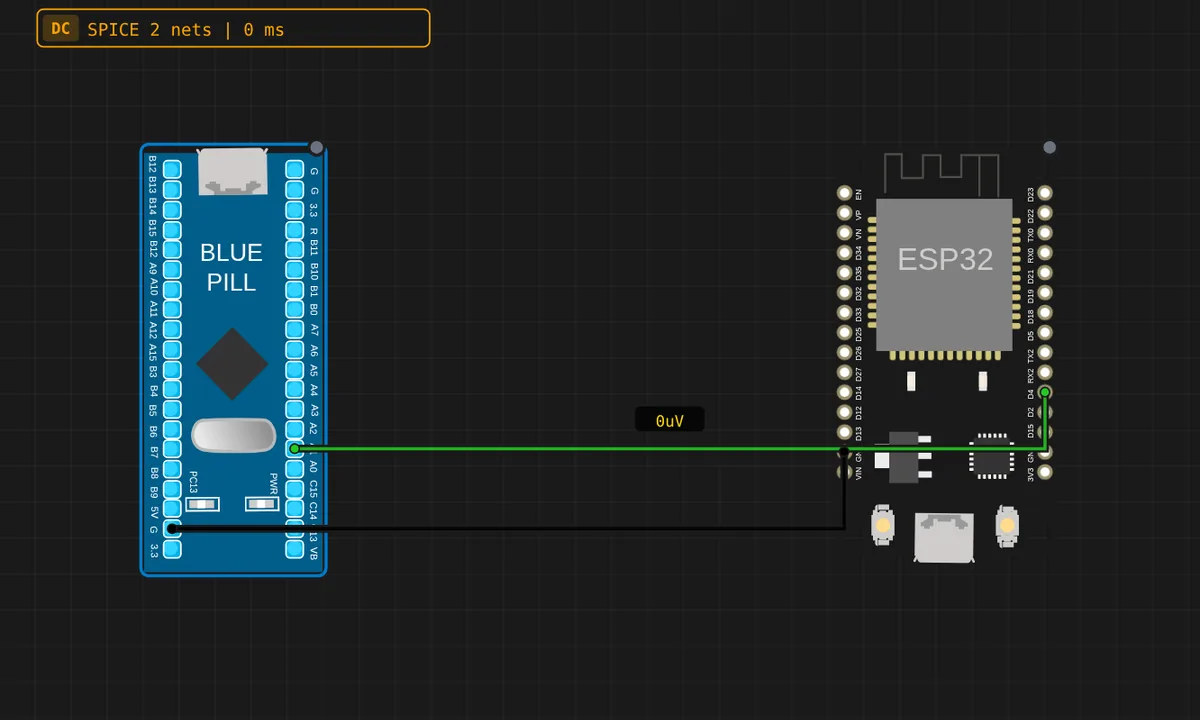This screenshot has height=720, width=1200.
Task: Click the Blue Pill B13 pin
Action: (x=172, y=189)
